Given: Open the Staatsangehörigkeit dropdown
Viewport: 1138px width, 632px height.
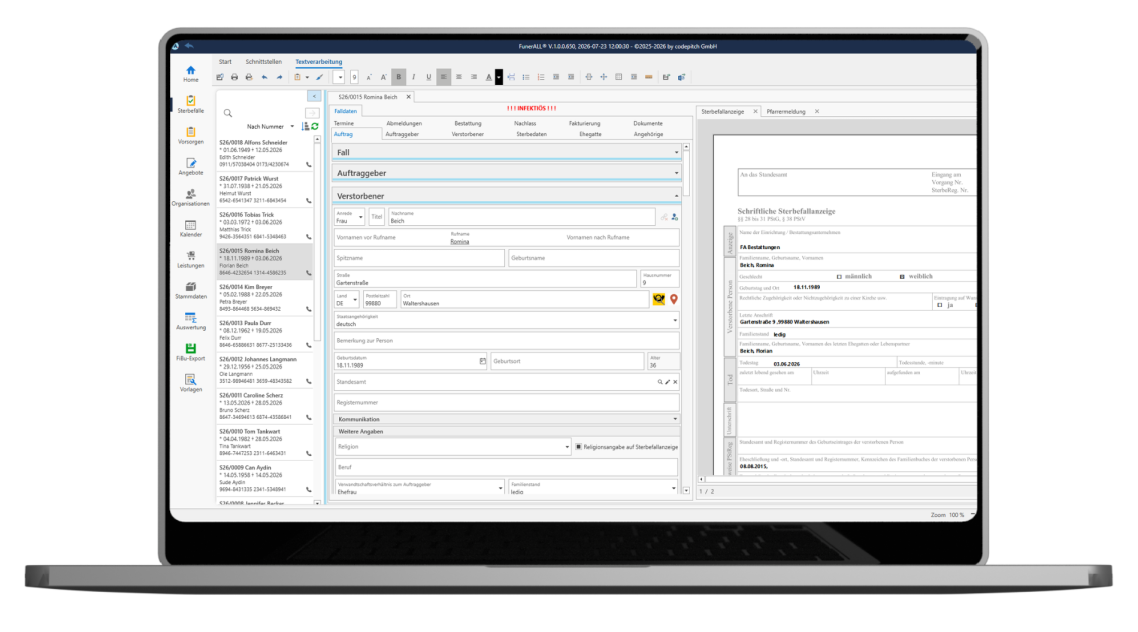Looking at the screenshot, I should point(675,320).
